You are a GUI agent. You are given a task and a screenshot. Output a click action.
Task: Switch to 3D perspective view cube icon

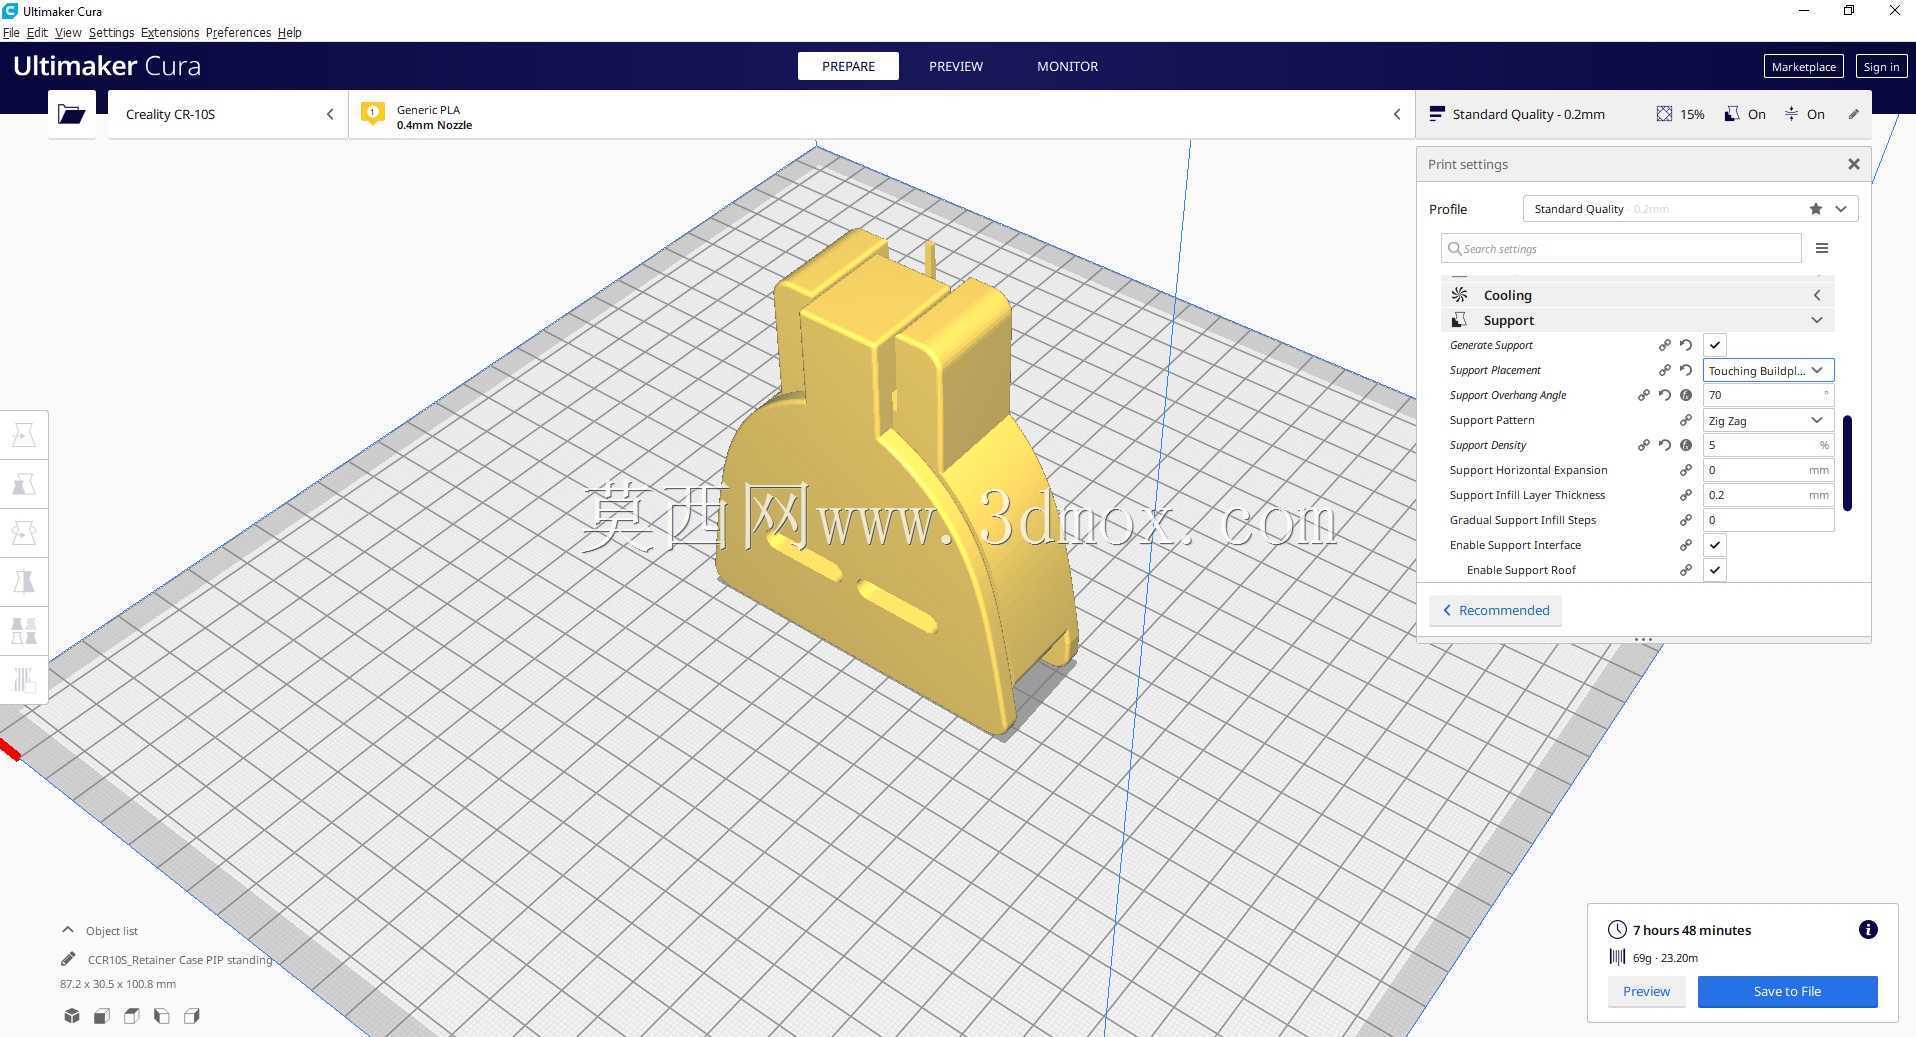pyautogui.click(x=72, y=1016)
